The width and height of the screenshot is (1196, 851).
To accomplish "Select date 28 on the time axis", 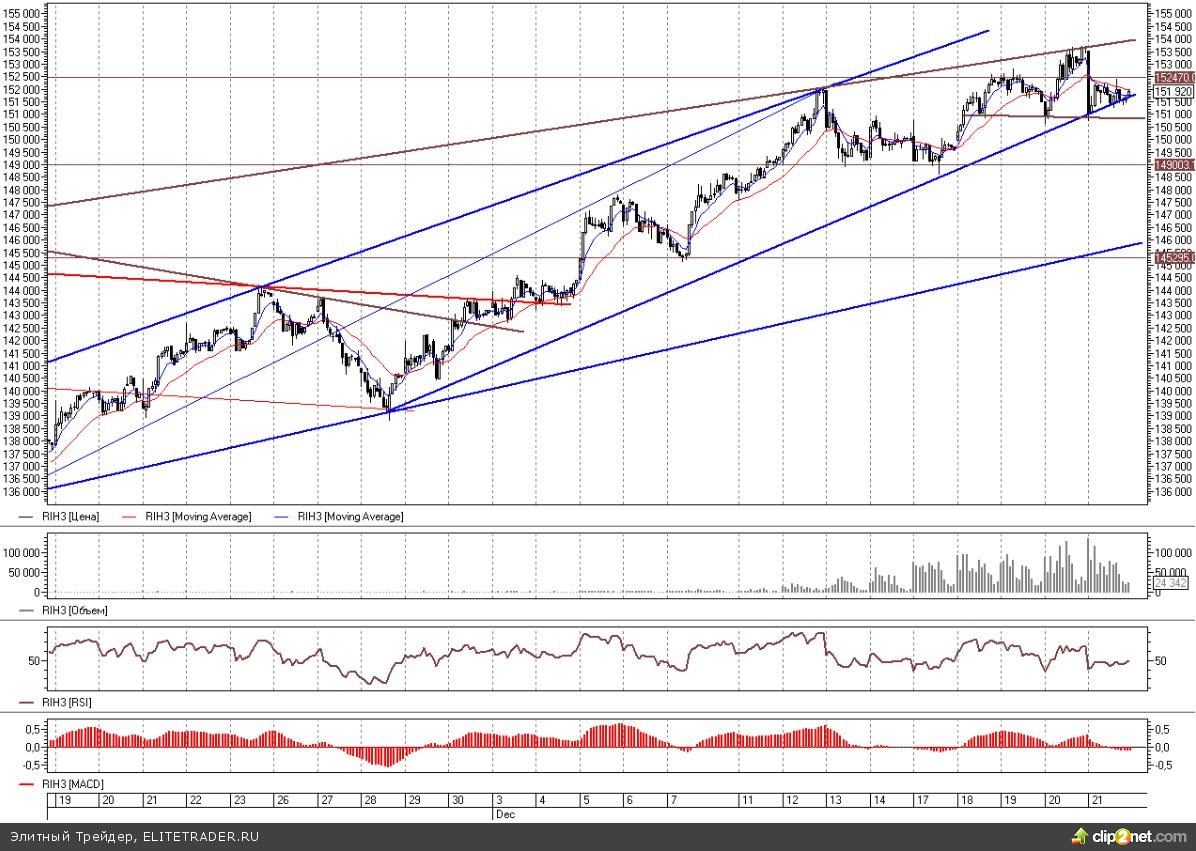I will click(370, 801).
